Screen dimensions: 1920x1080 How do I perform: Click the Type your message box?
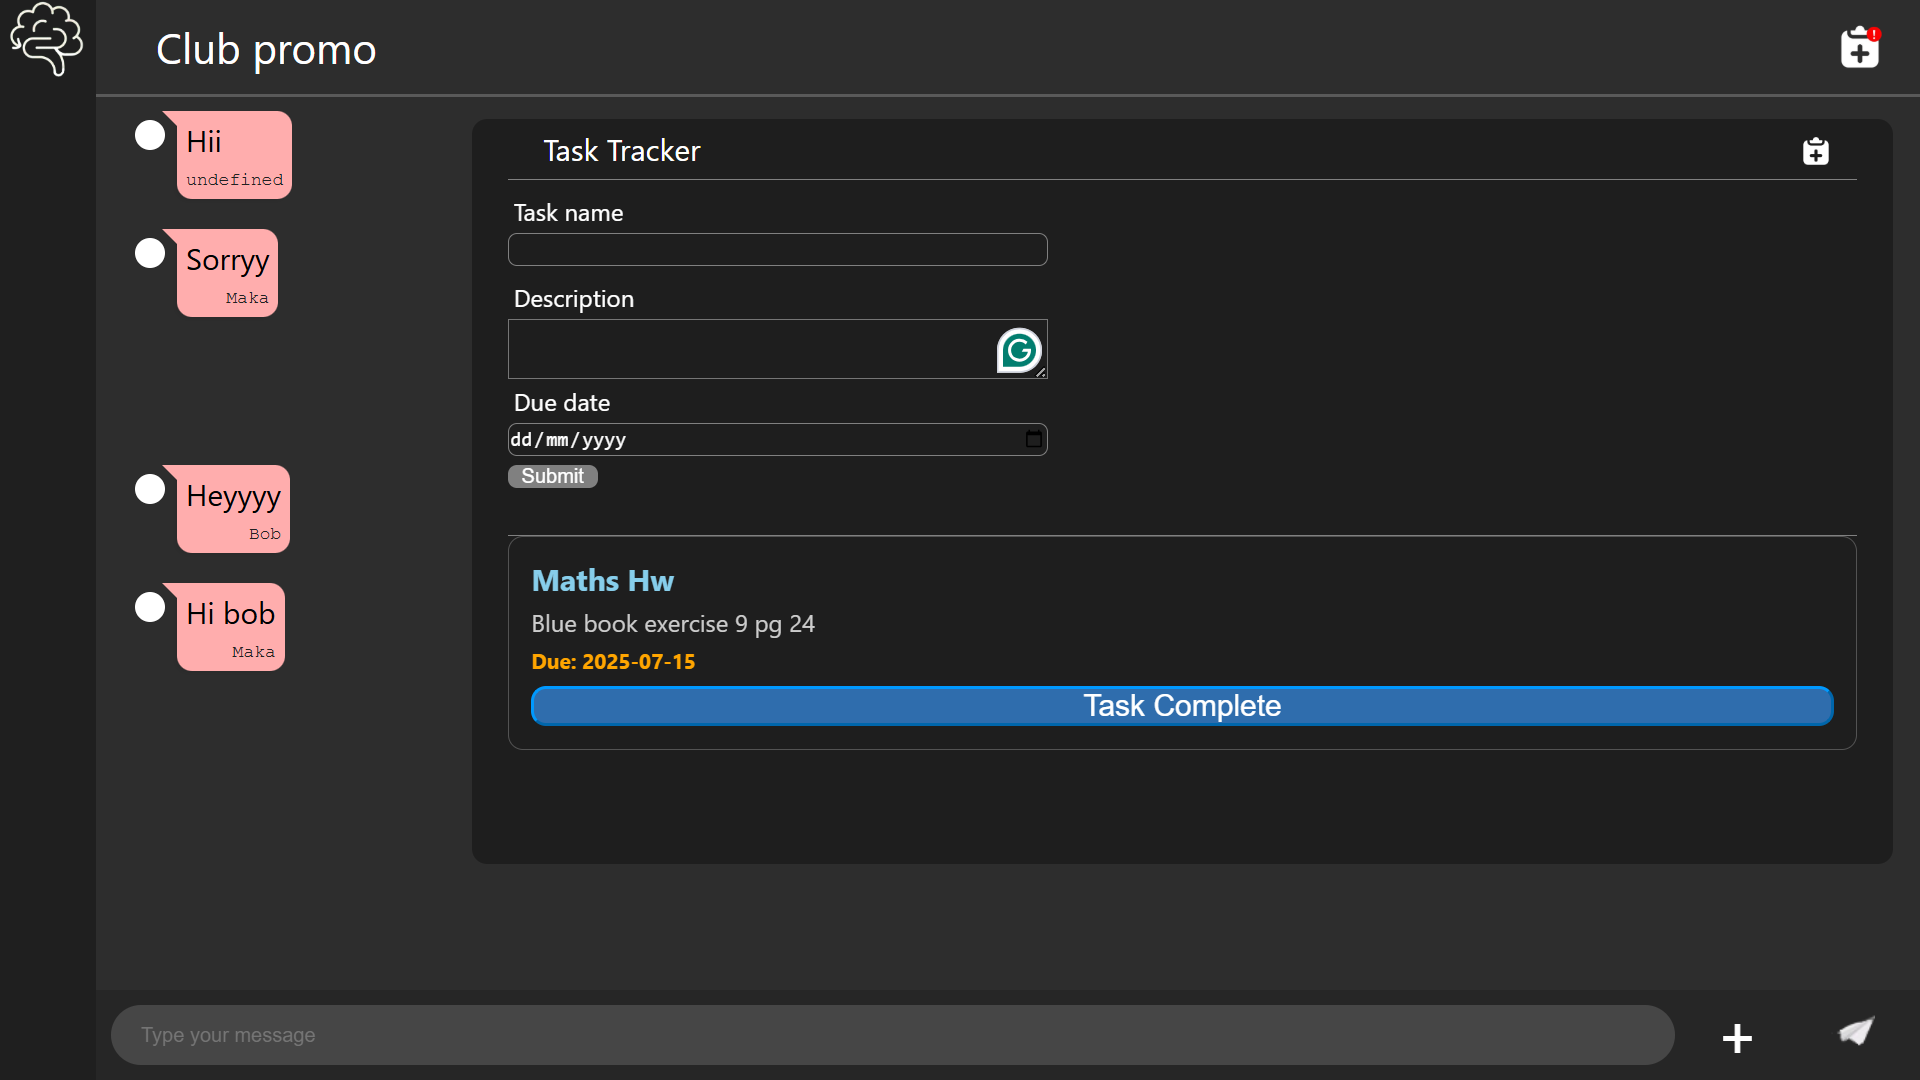(x=892, y=1035)
